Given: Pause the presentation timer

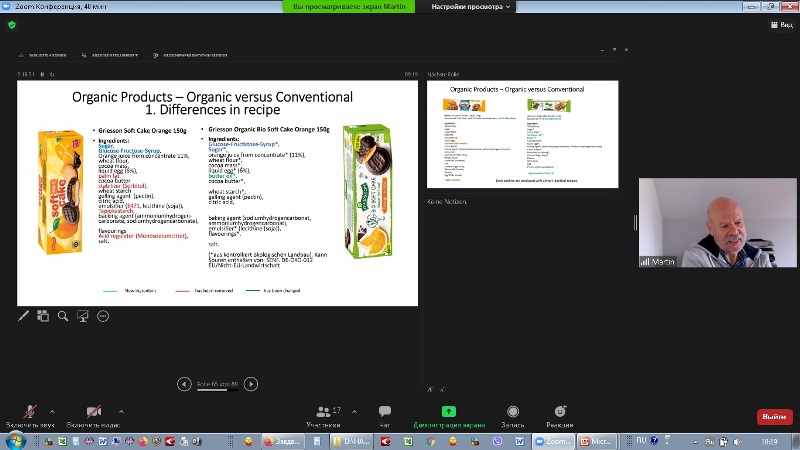Looking at the screenshot, I should [42, 74].
